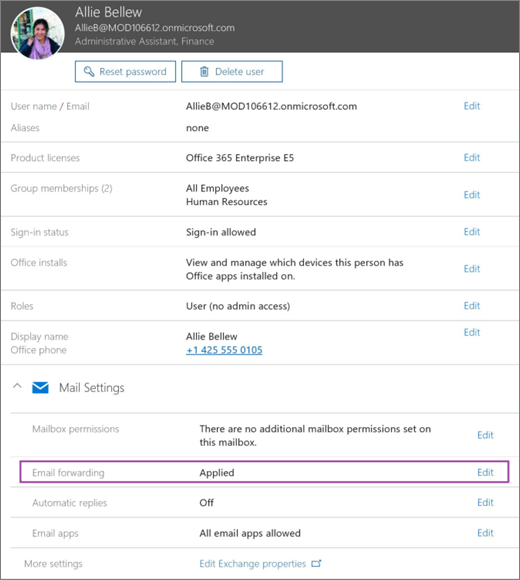Open Edit Exchange properties link

253,564
